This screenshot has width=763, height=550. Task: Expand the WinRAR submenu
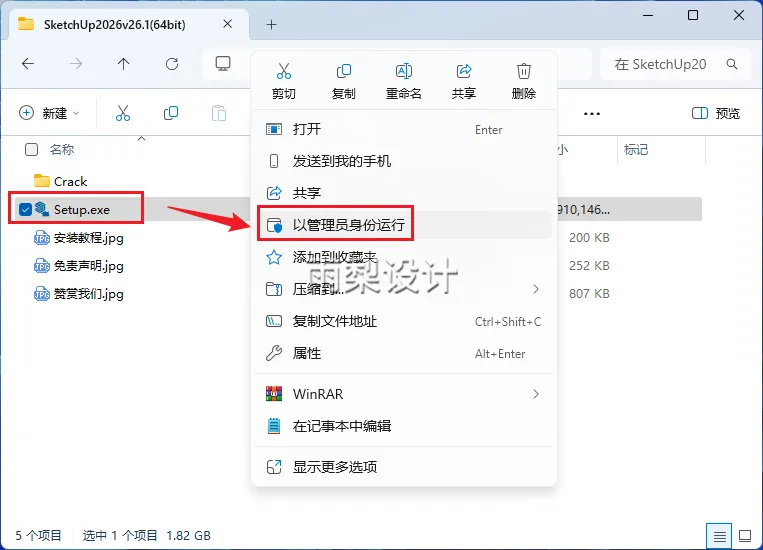tap(403, 394)
